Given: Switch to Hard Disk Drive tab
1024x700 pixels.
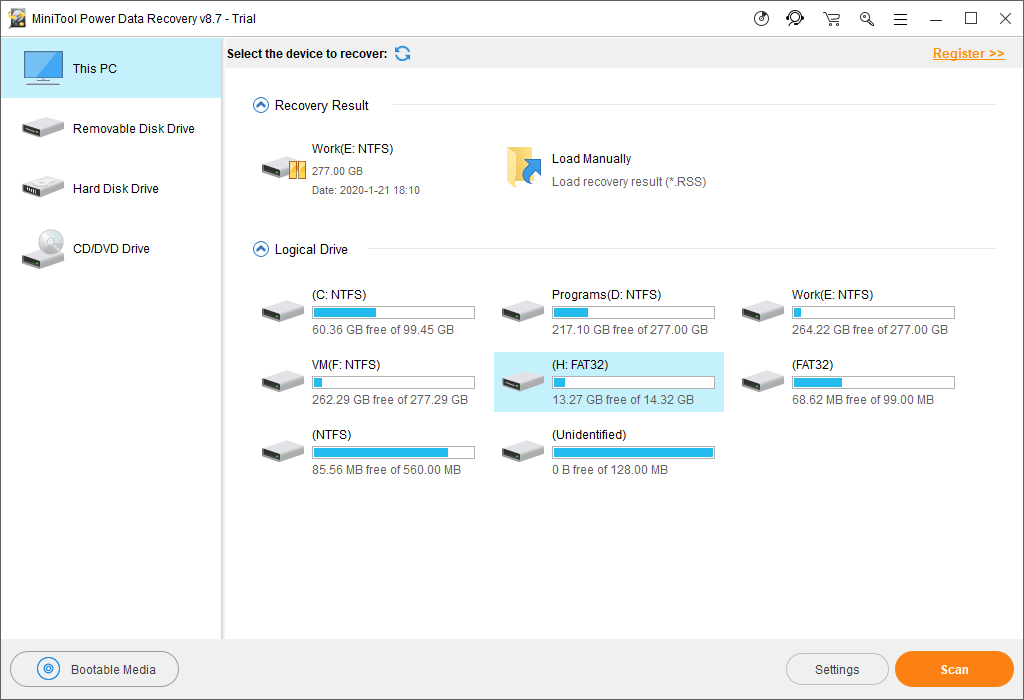Looking at the screenshot, I should 111,189.
